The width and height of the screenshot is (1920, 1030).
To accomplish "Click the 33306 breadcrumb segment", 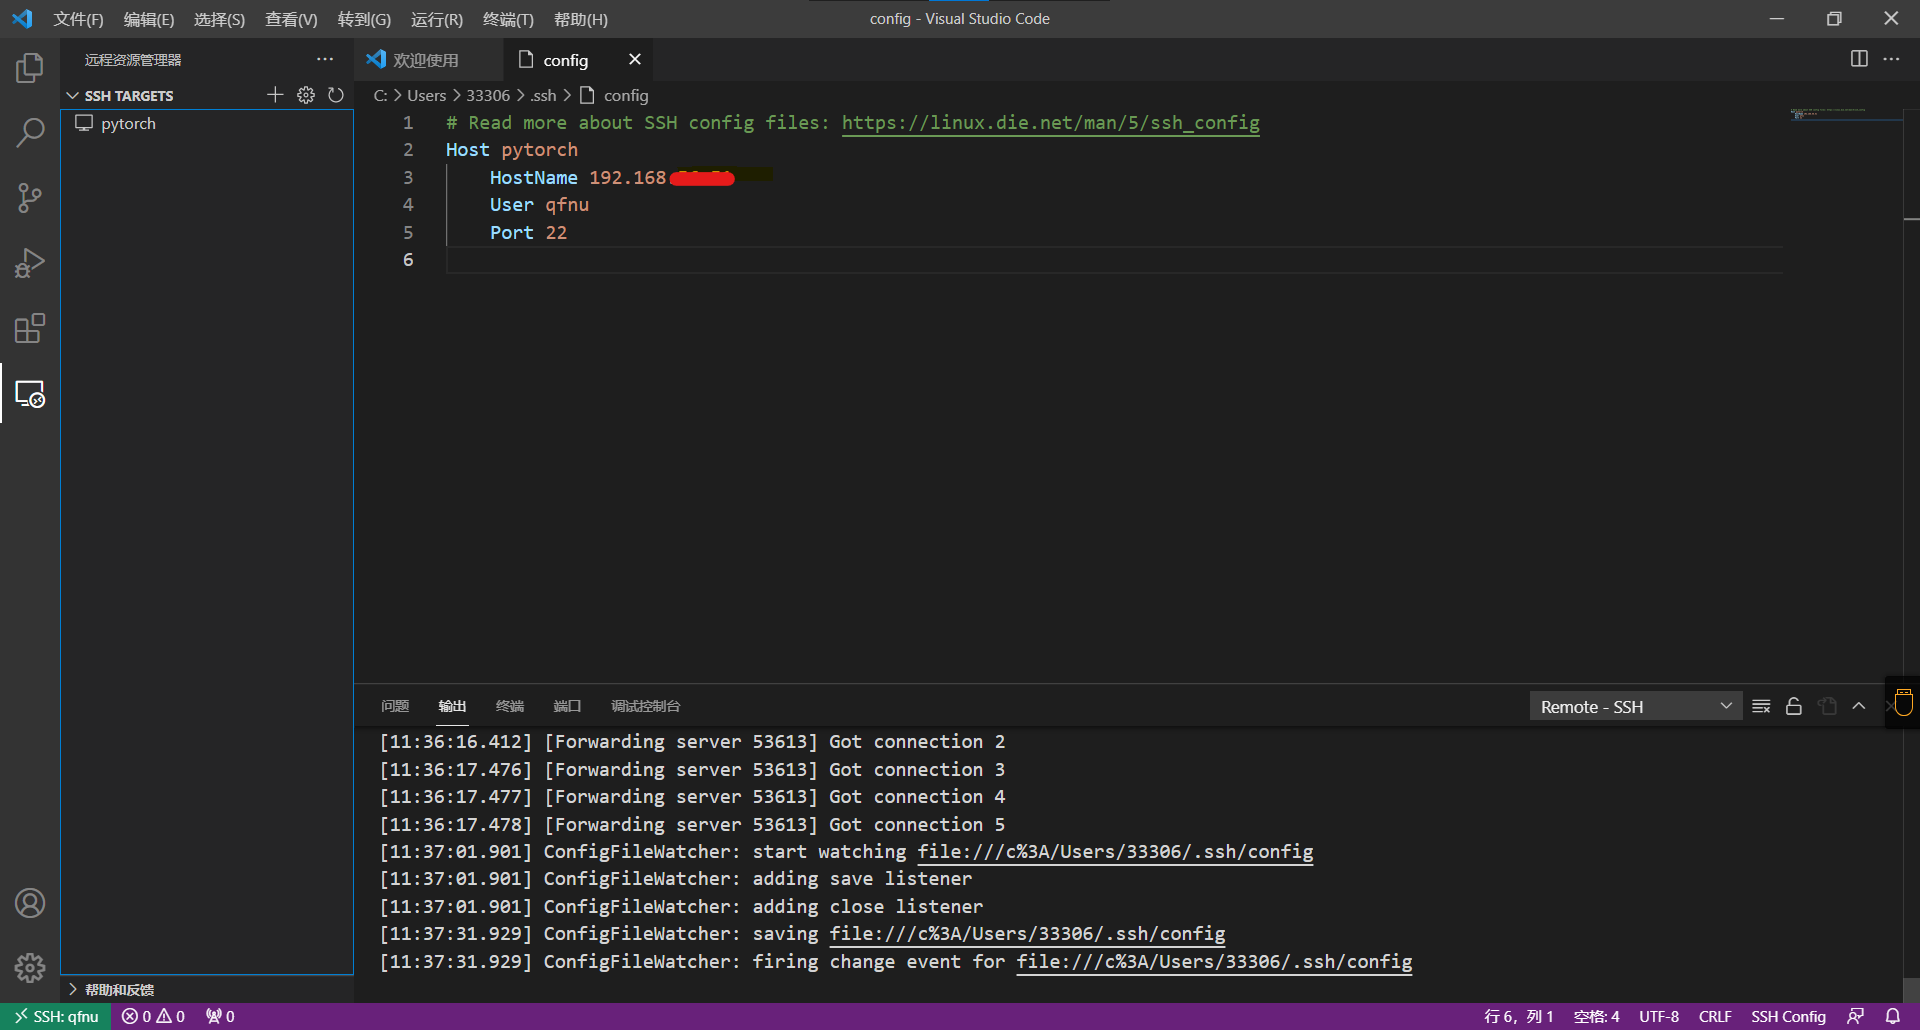I will 488,95.
